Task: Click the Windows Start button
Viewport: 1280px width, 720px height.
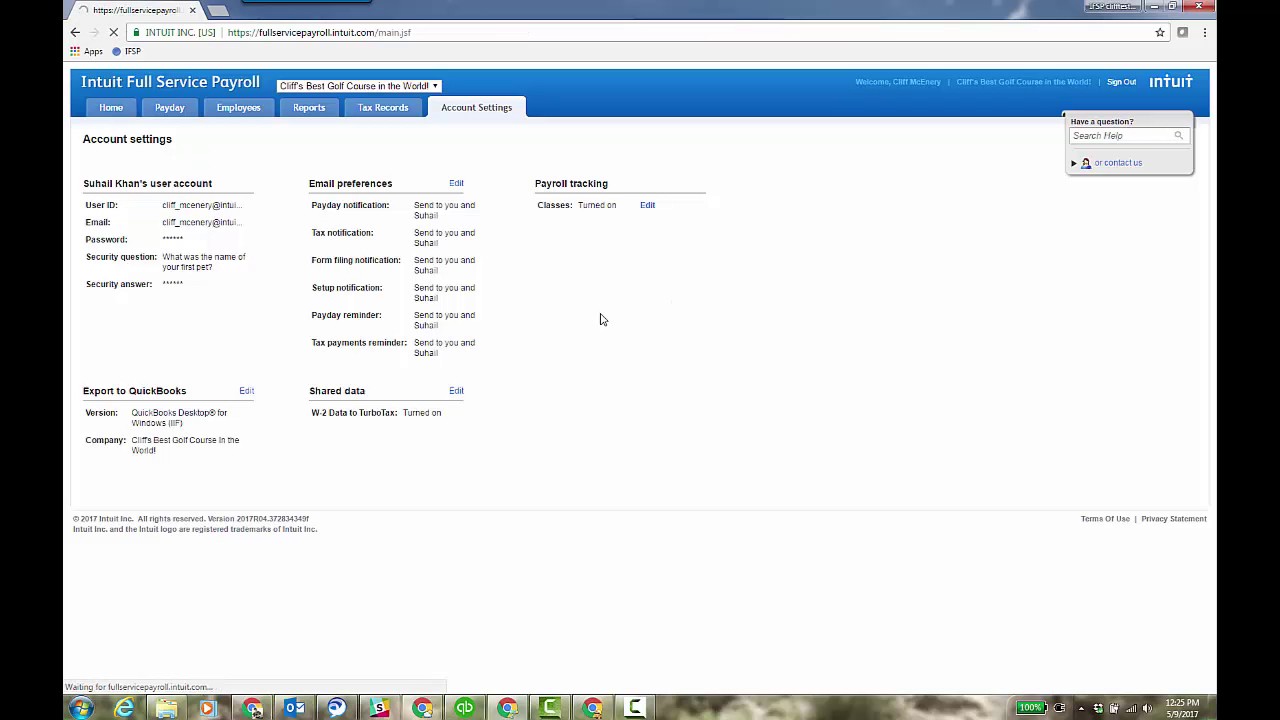Action: tap(81, 708)
